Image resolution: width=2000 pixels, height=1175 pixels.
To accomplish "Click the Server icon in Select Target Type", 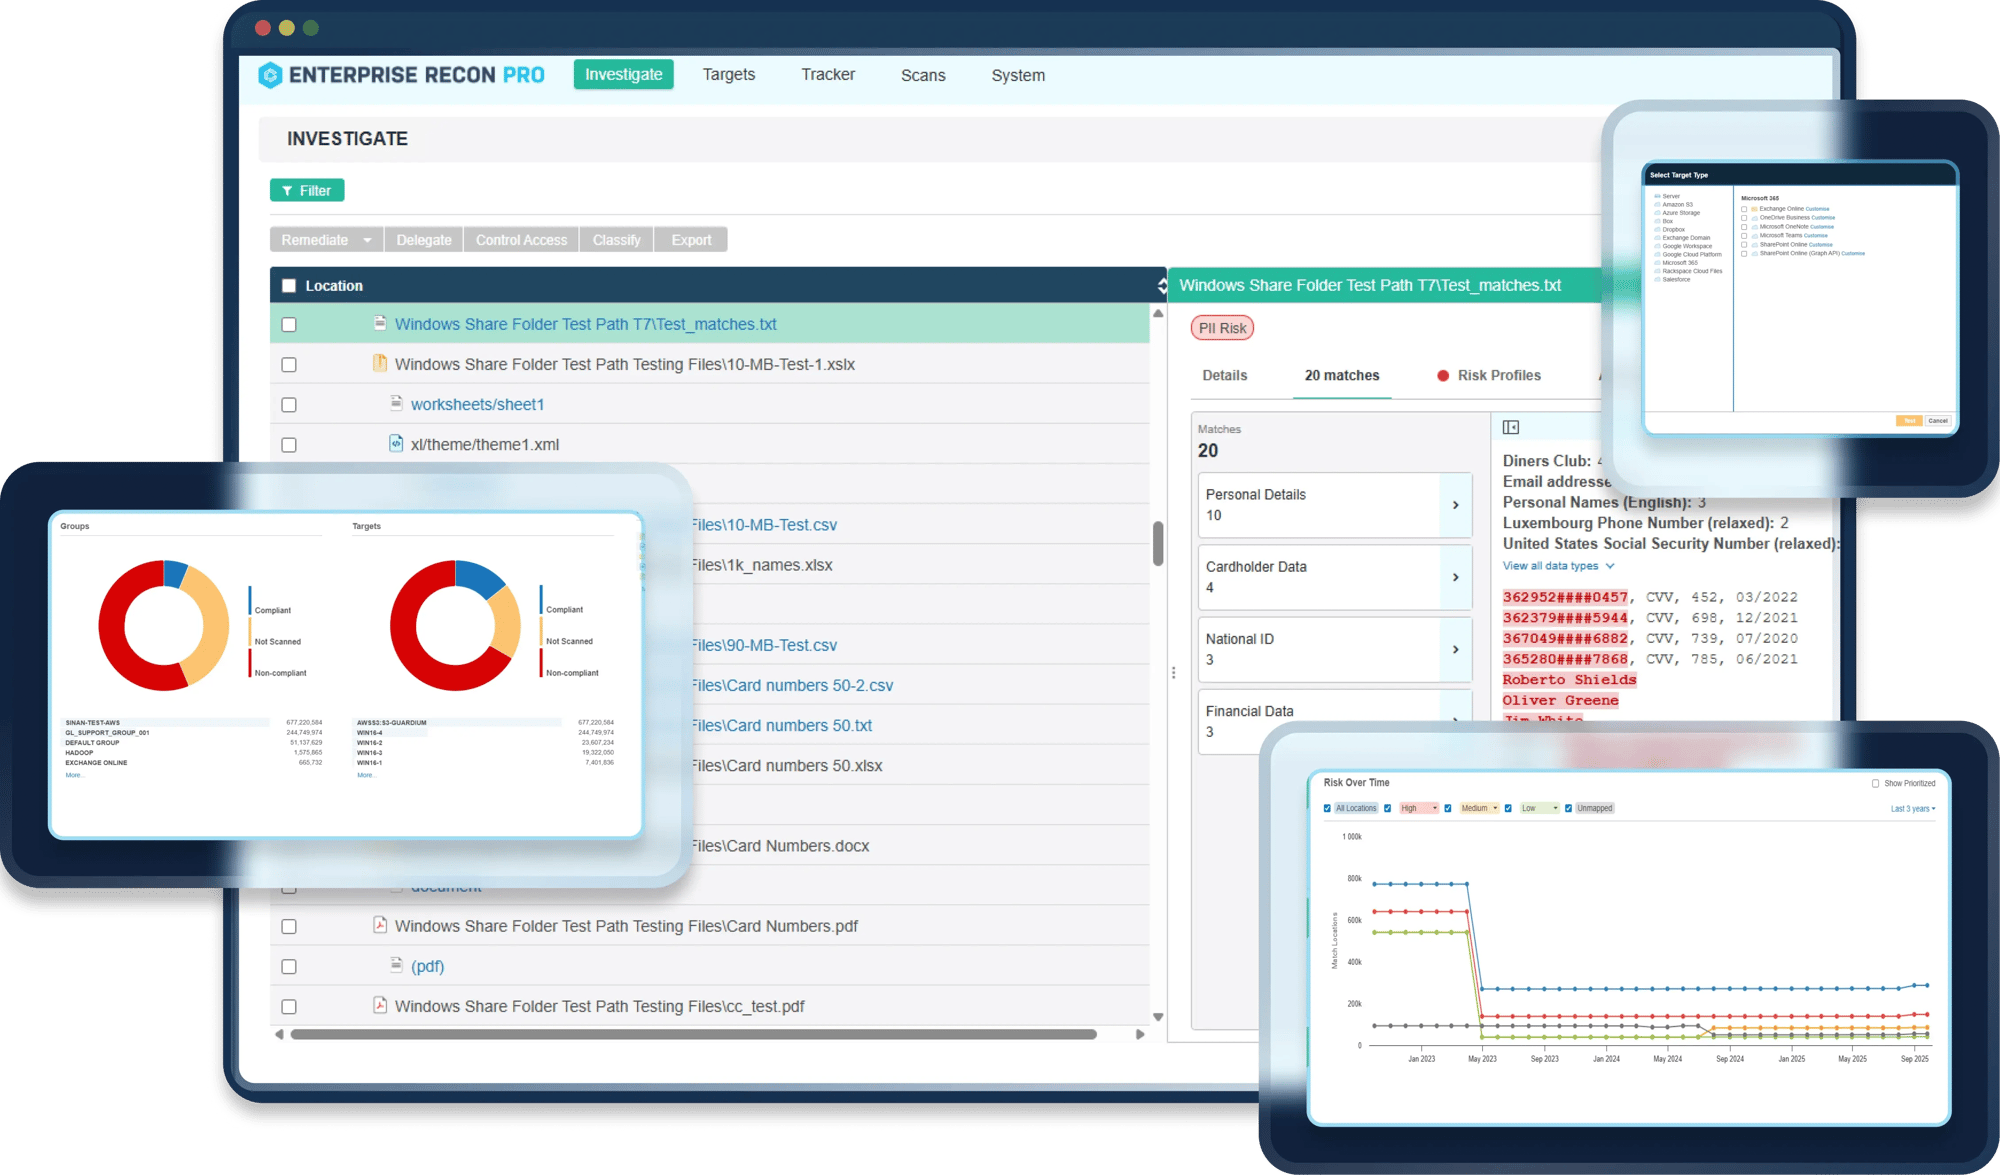I will coord(1657,196).
